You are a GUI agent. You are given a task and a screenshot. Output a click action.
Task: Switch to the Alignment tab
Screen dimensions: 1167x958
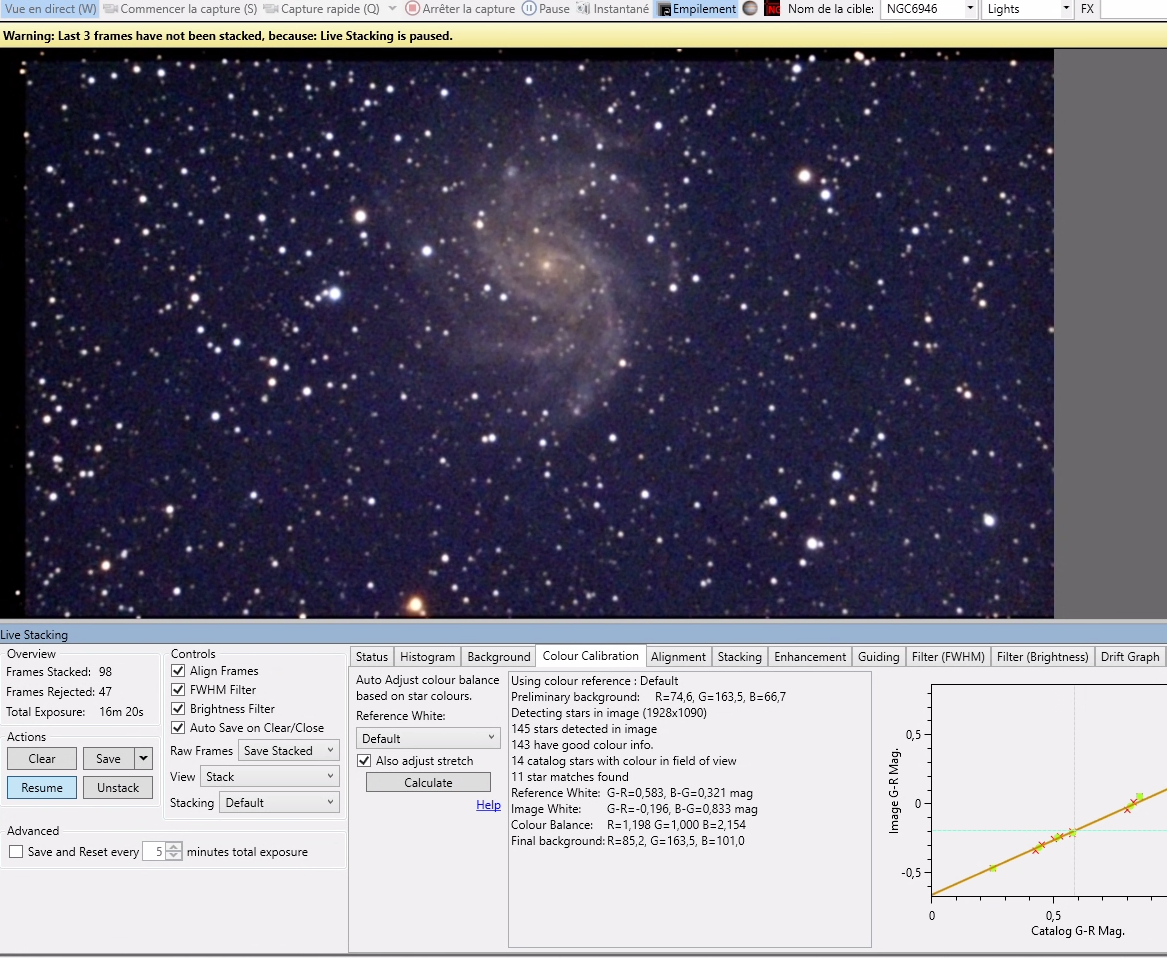678,657
